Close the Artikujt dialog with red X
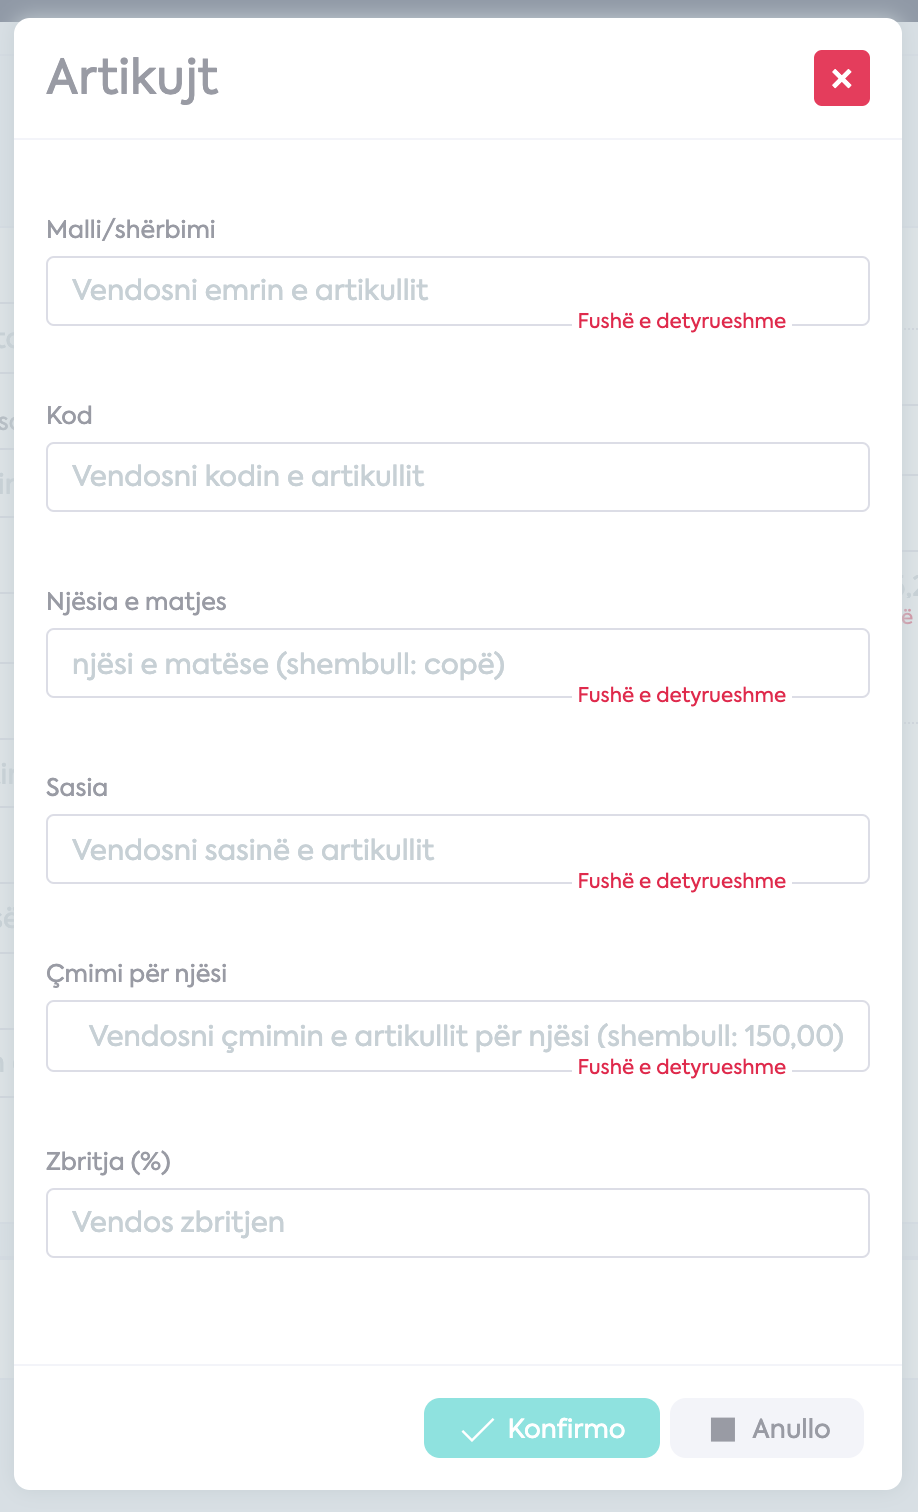The image size is (918, 1512). click(842, 78)
